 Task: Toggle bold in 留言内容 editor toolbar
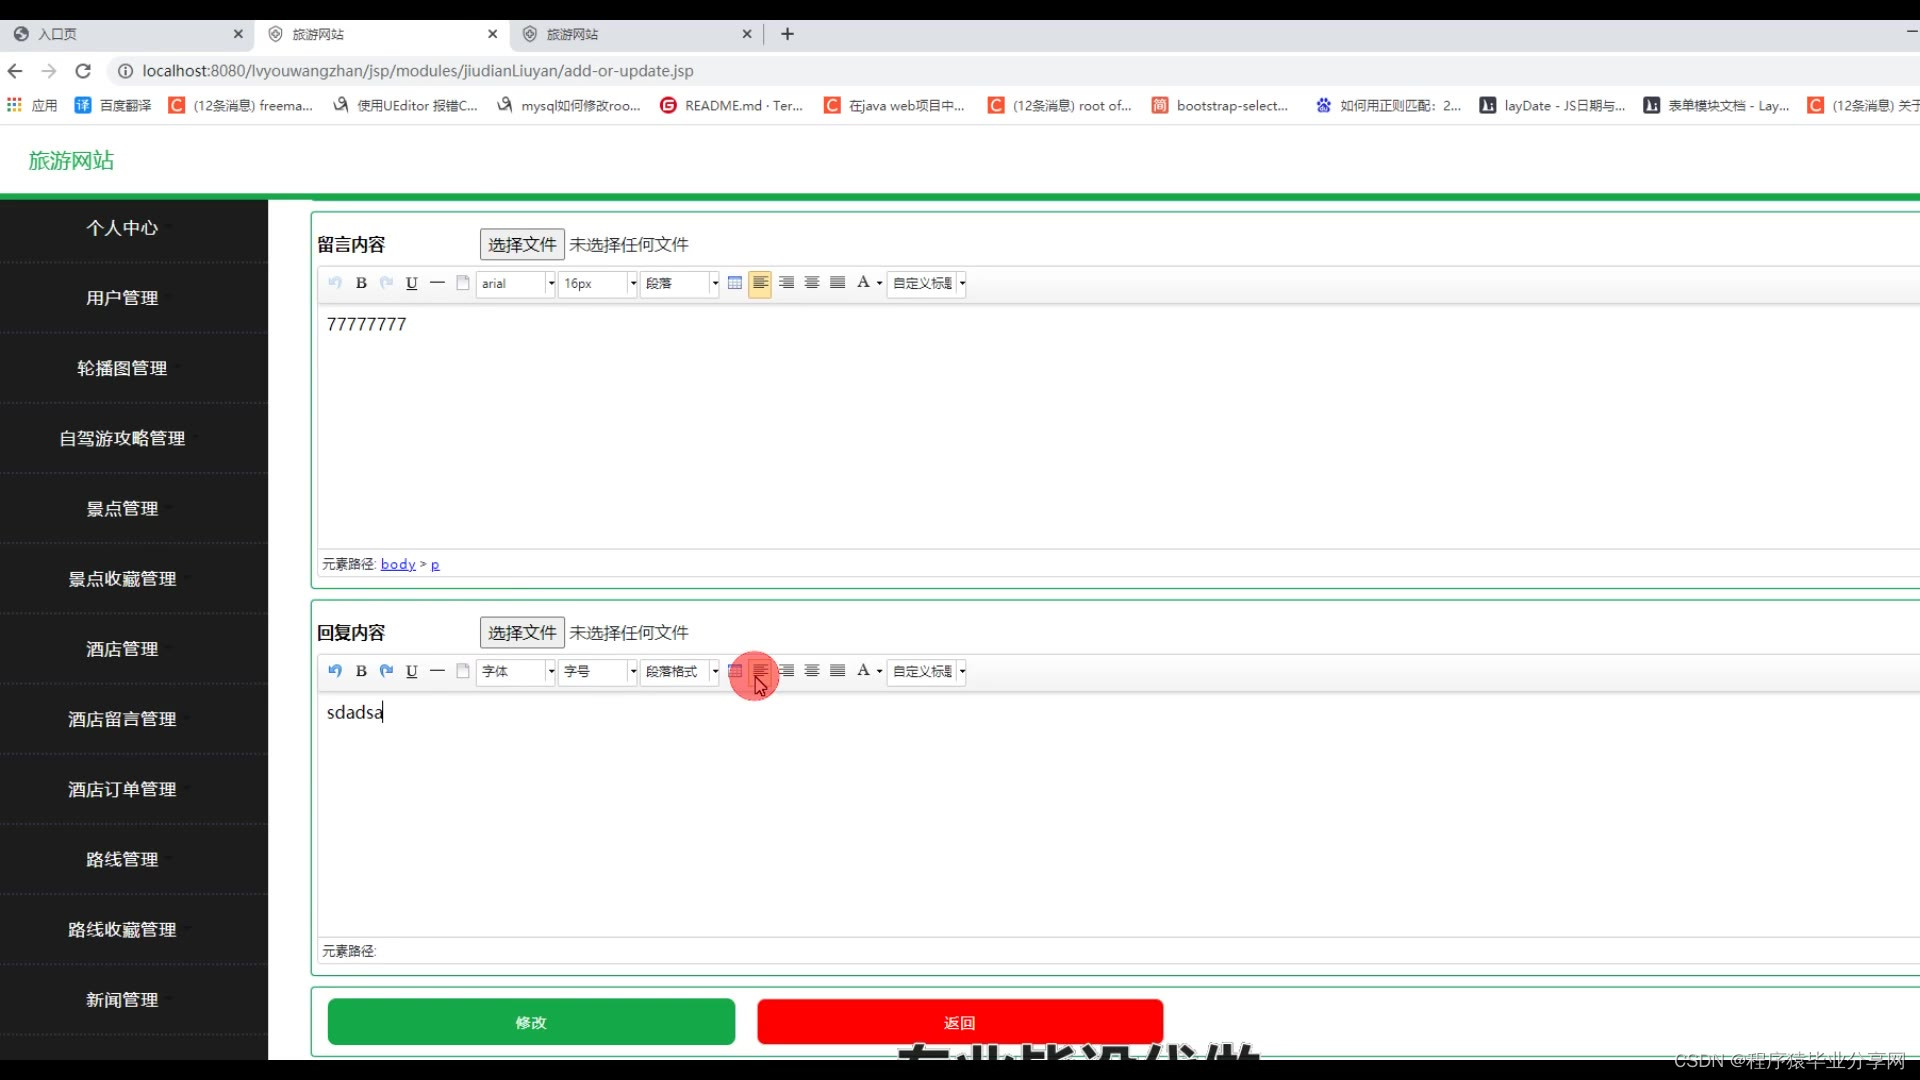point(361,283)
